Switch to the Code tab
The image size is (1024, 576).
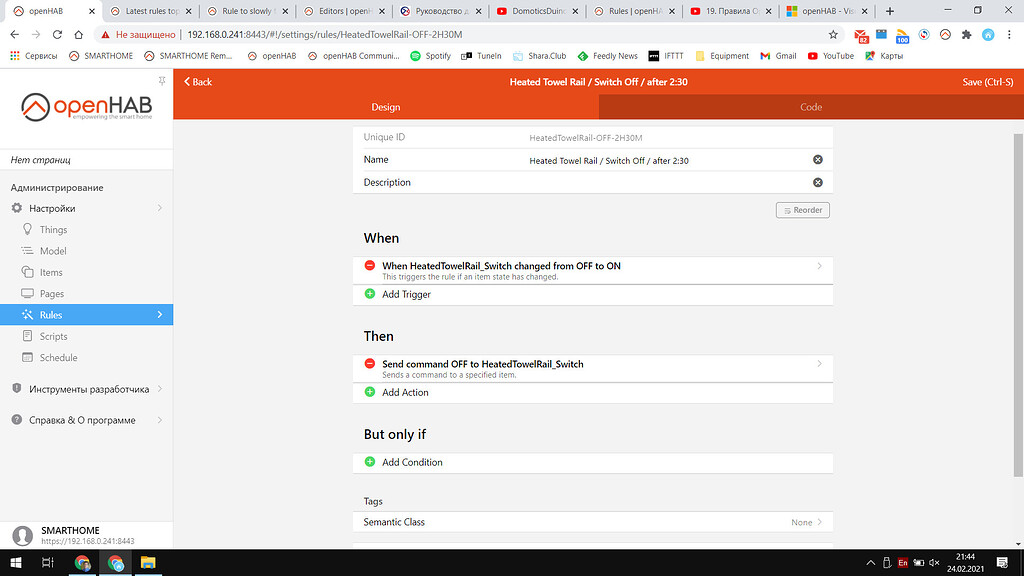tap(811, 105)
